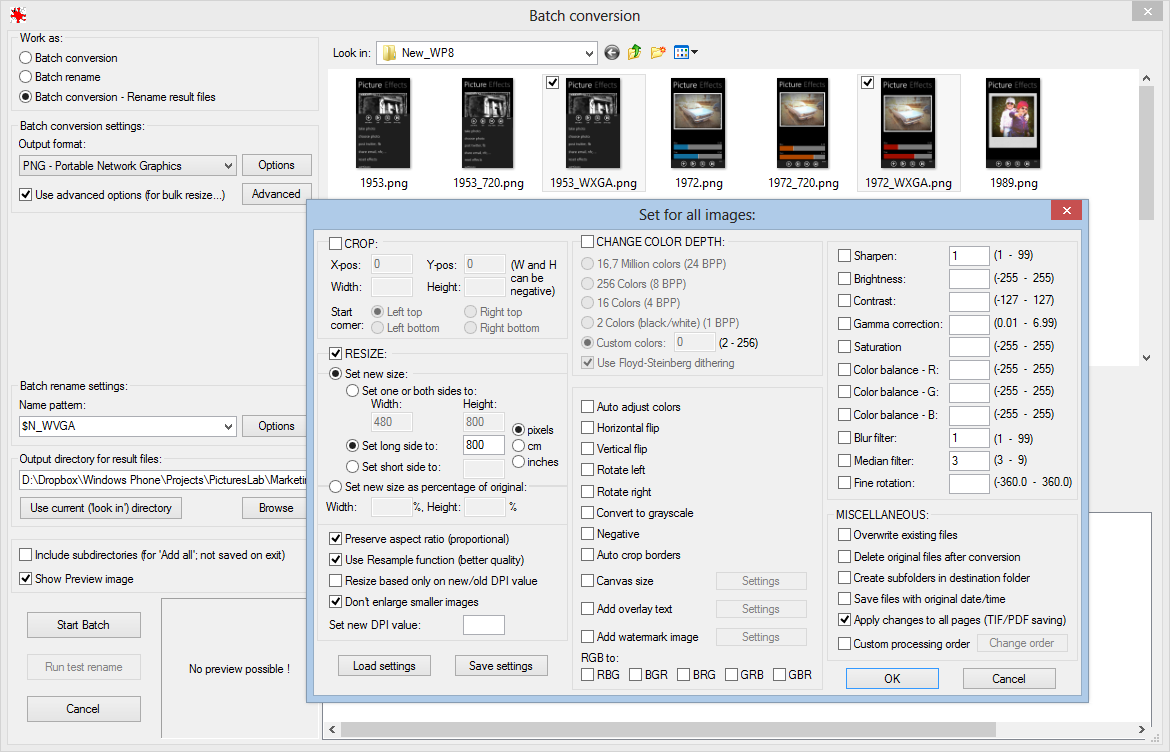Select the Set short side to option
This screenshot has height=752, width=1170.
pos(351,467)
